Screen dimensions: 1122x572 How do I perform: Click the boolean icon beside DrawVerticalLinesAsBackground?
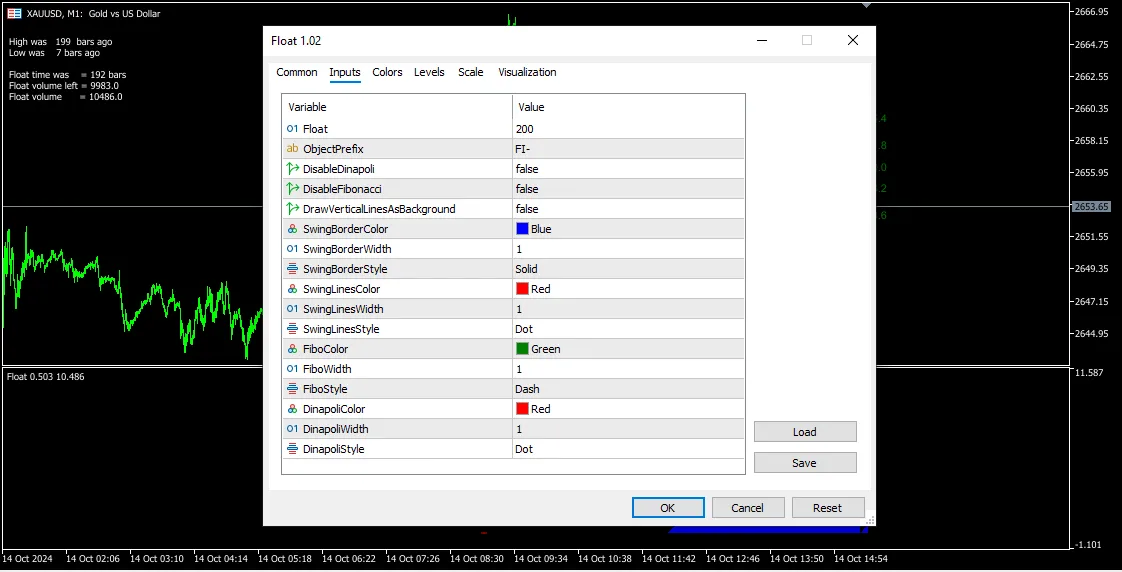292,209
